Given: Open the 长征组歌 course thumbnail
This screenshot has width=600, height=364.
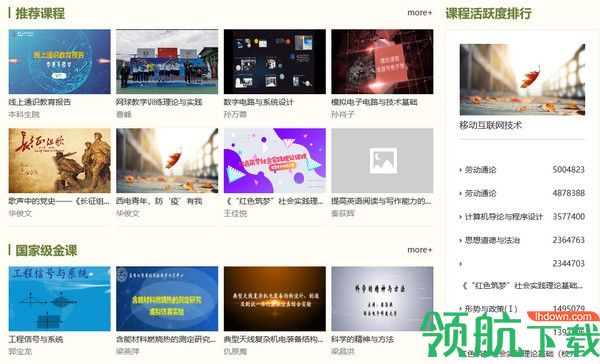Looking at the screenshot, I should point(59,160).
